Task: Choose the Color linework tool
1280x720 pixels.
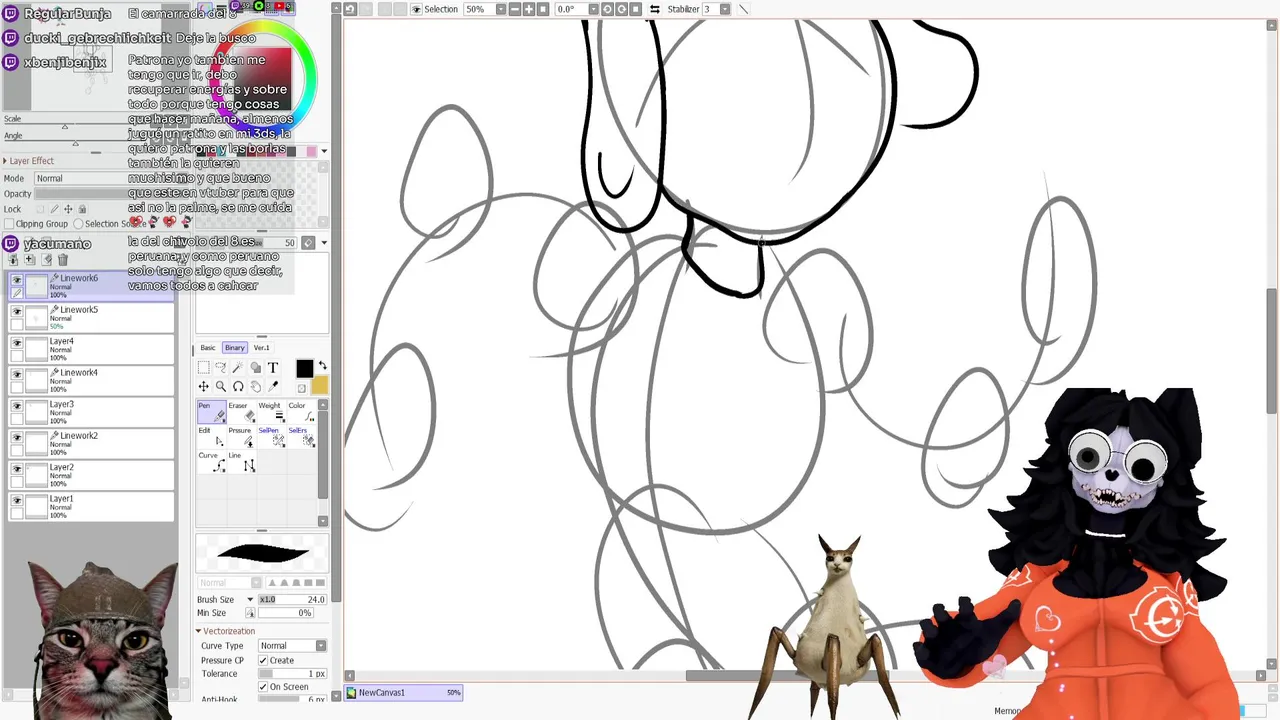Action: (301, 411)
